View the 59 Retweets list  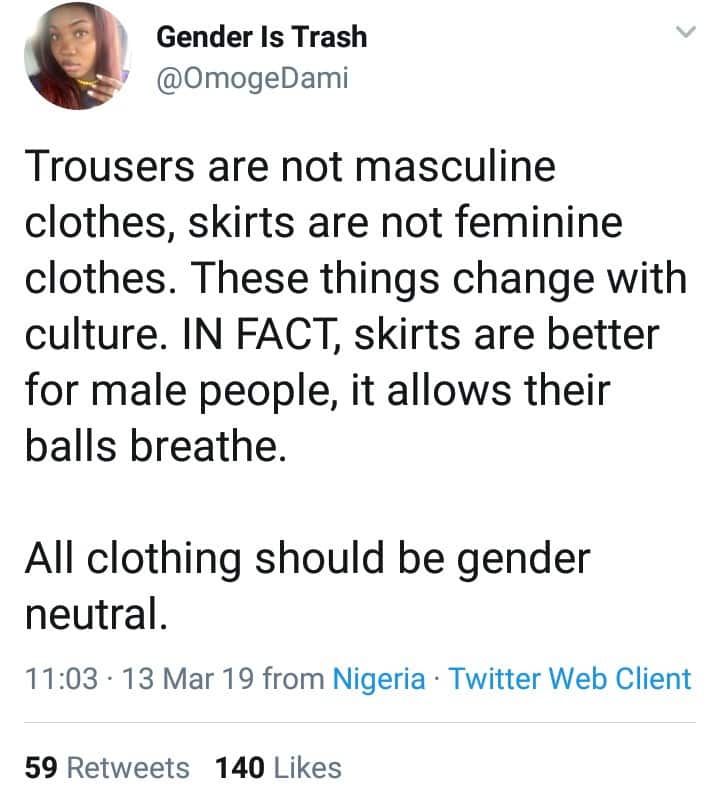coord(107,768)
